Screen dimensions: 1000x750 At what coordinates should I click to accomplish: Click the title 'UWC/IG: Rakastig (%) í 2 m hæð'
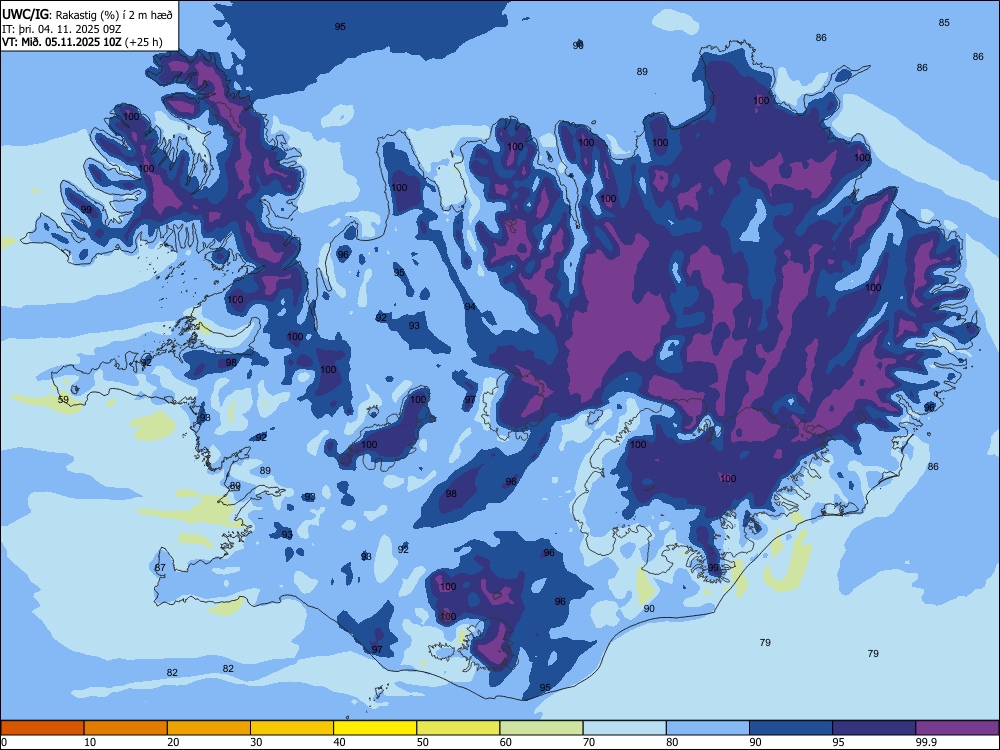[x=87, y=15]
